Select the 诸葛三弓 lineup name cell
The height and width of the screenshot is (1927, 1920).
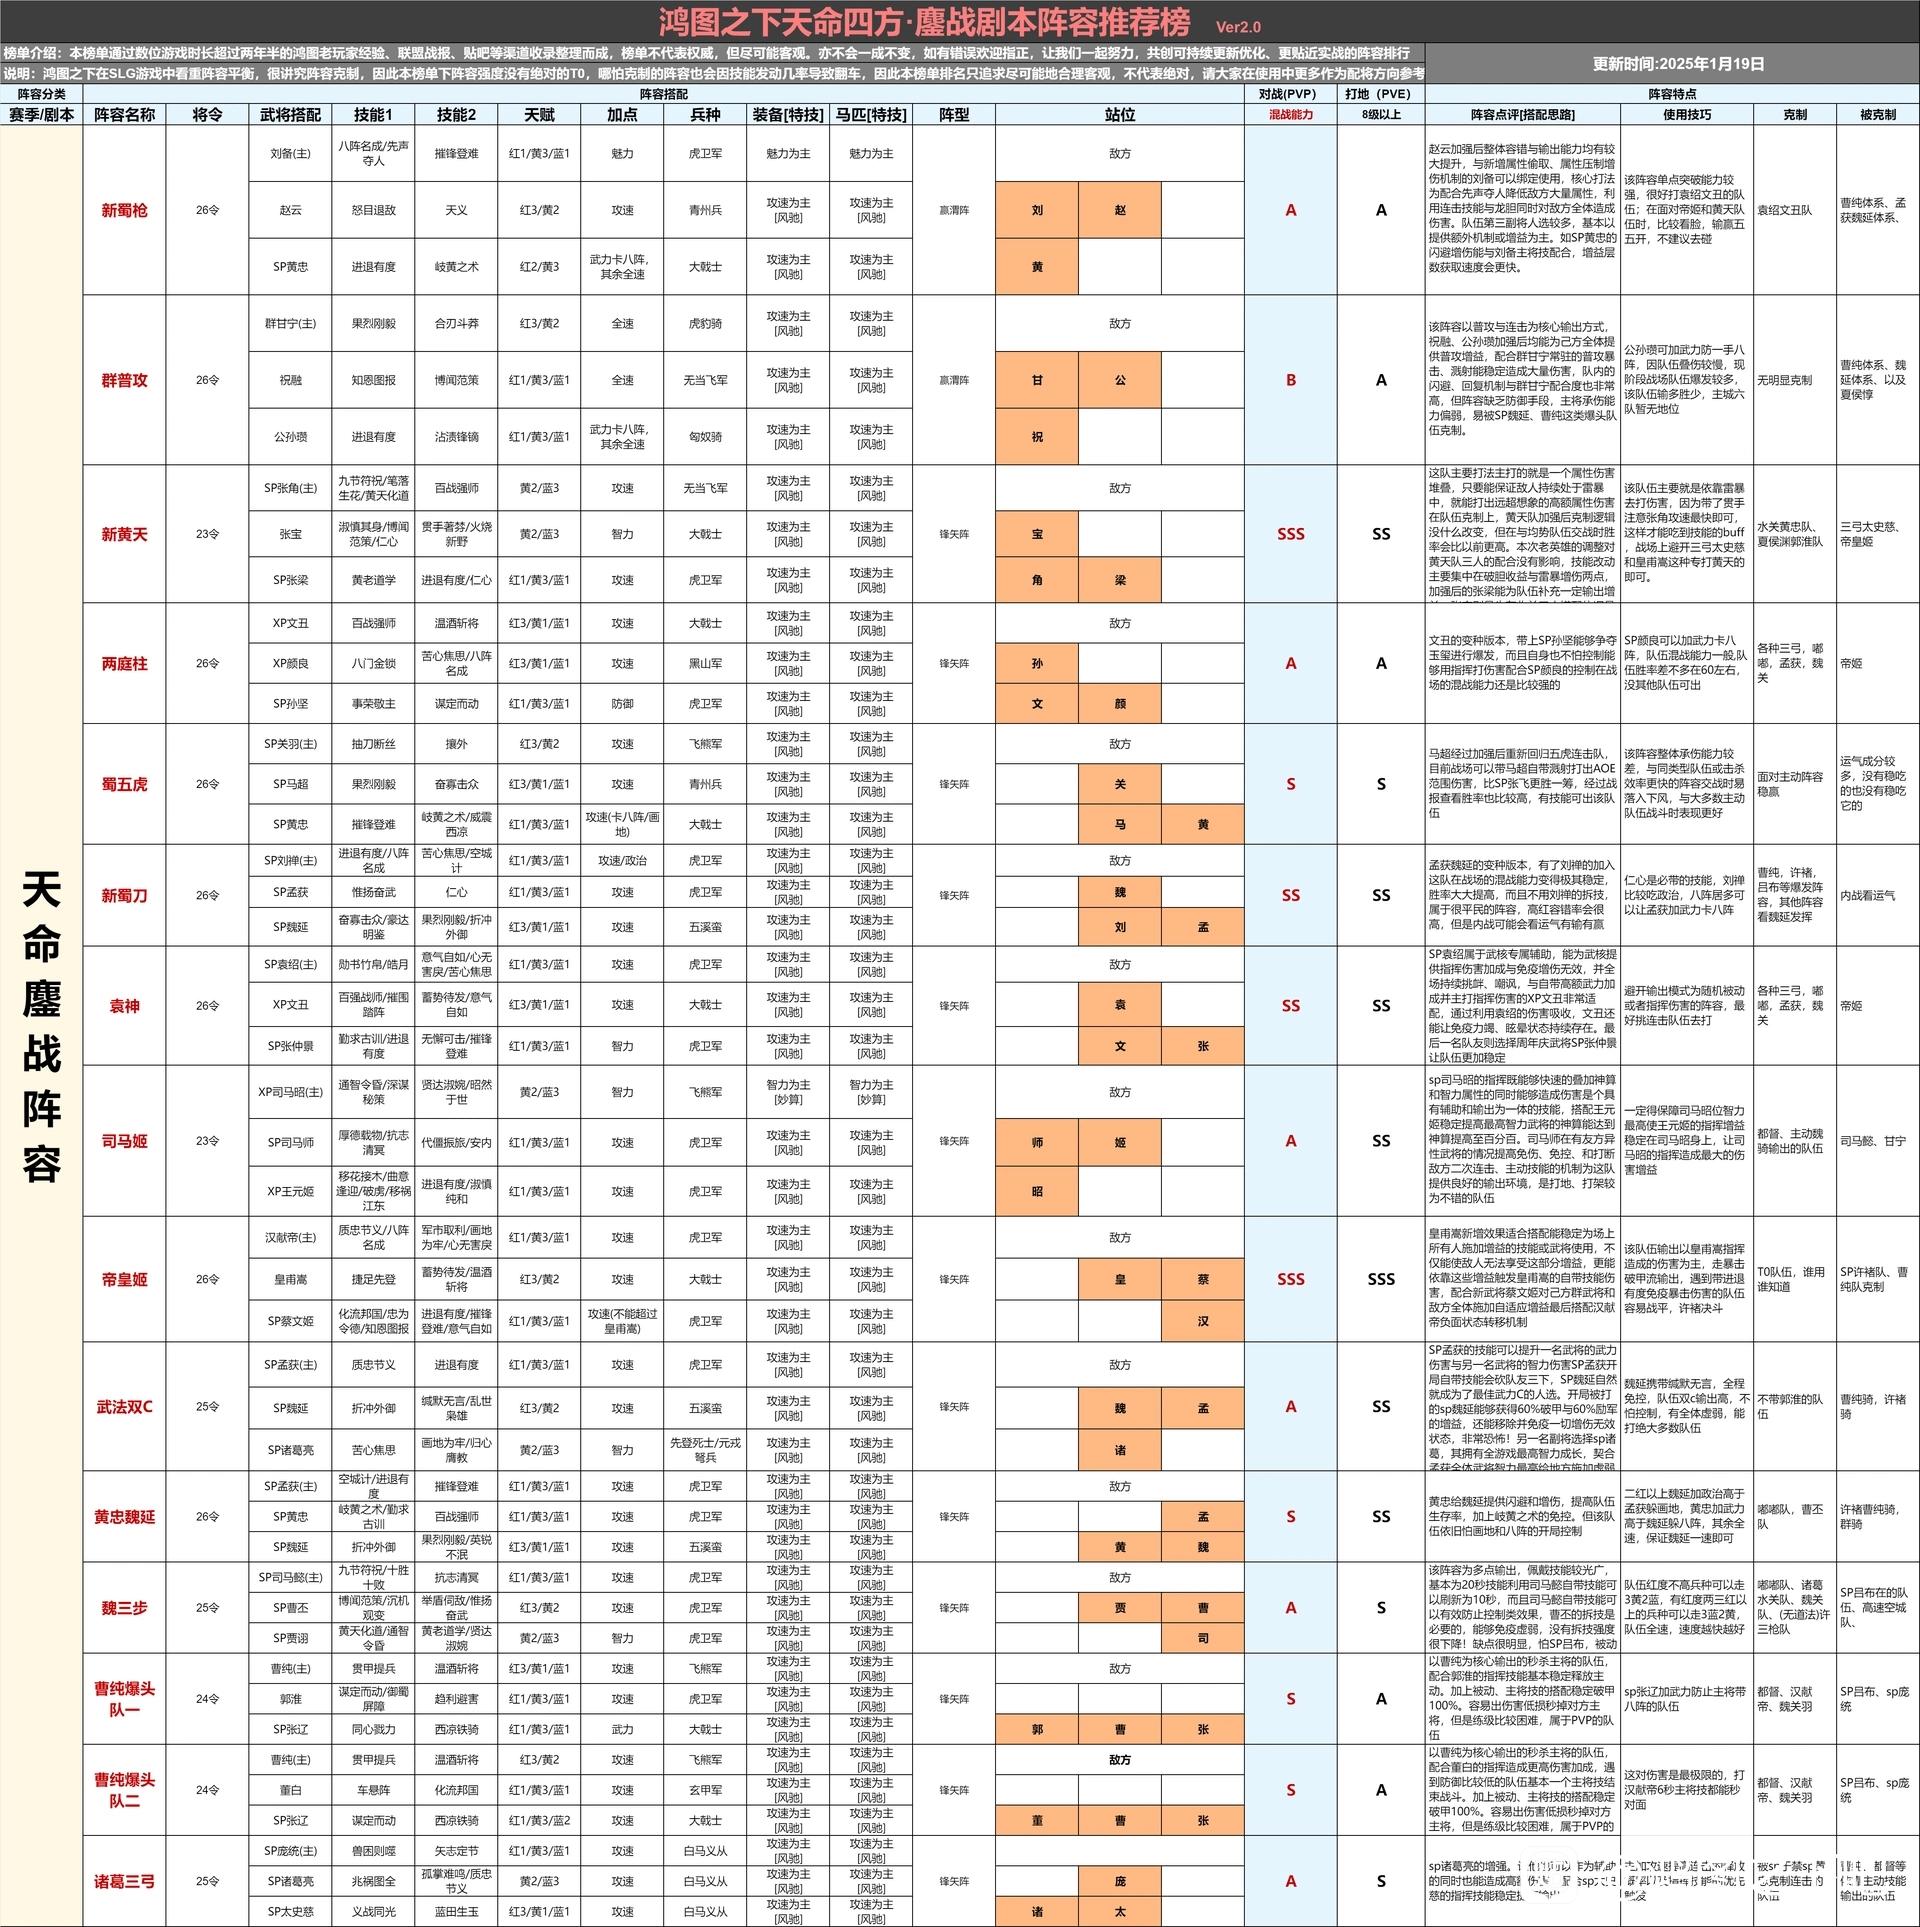pos(124,1881)
